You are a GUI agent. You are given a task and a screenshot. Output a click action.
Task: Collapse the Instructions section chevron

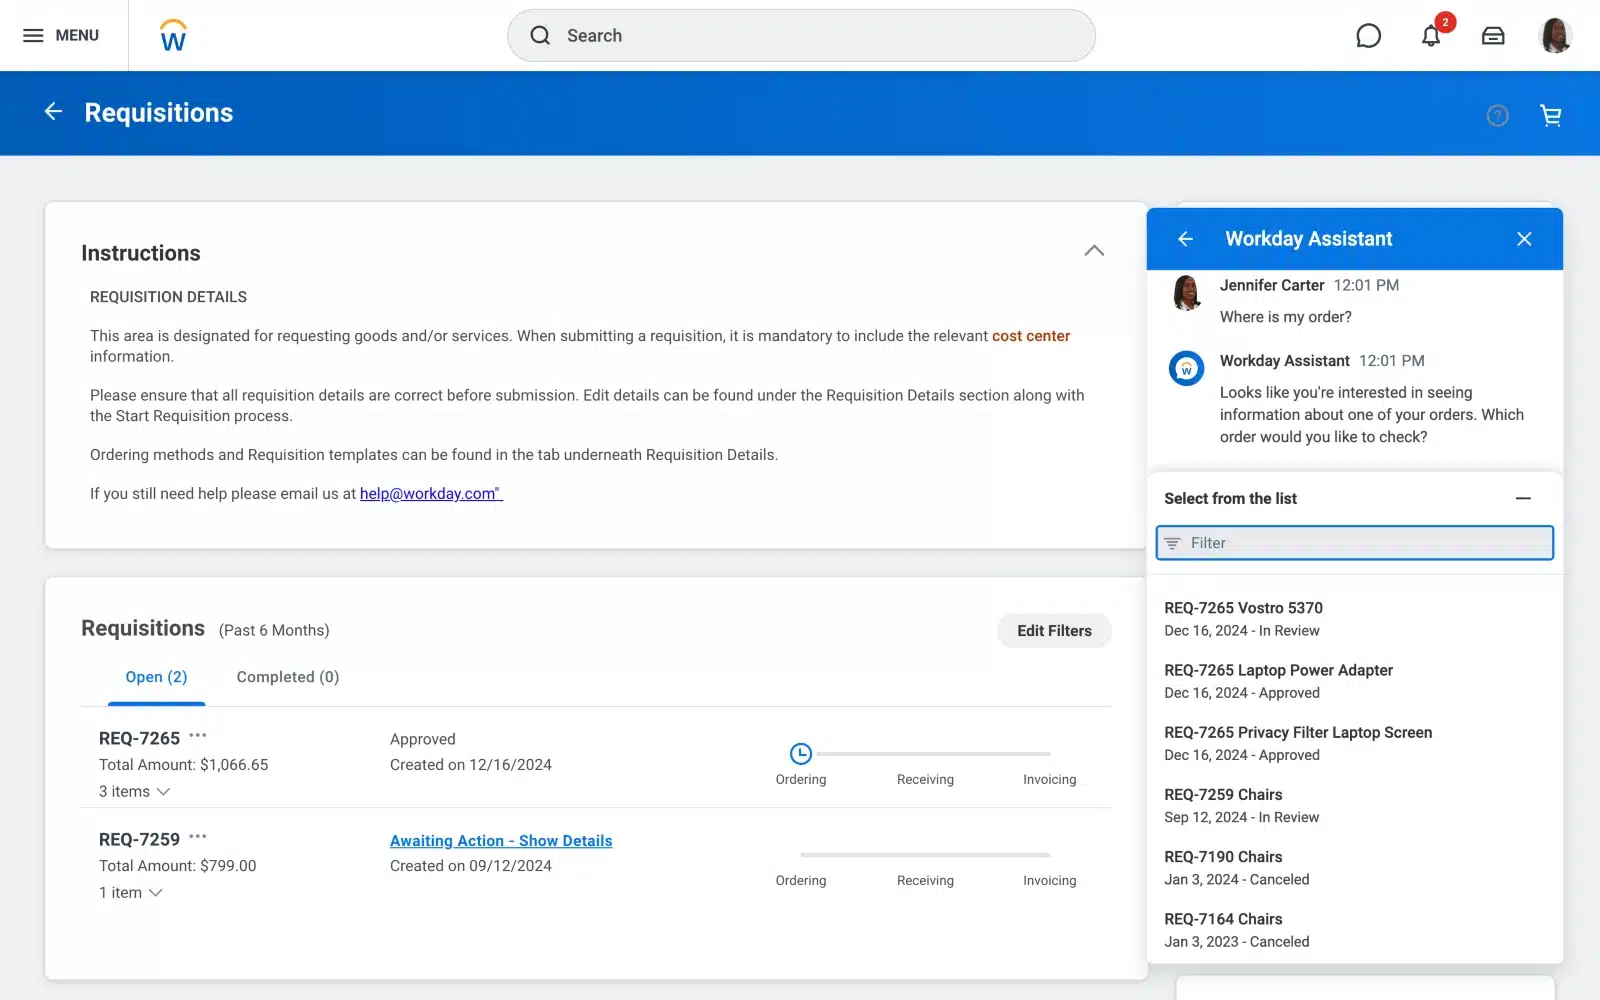pyautogui.click(x=1094, y=250)
